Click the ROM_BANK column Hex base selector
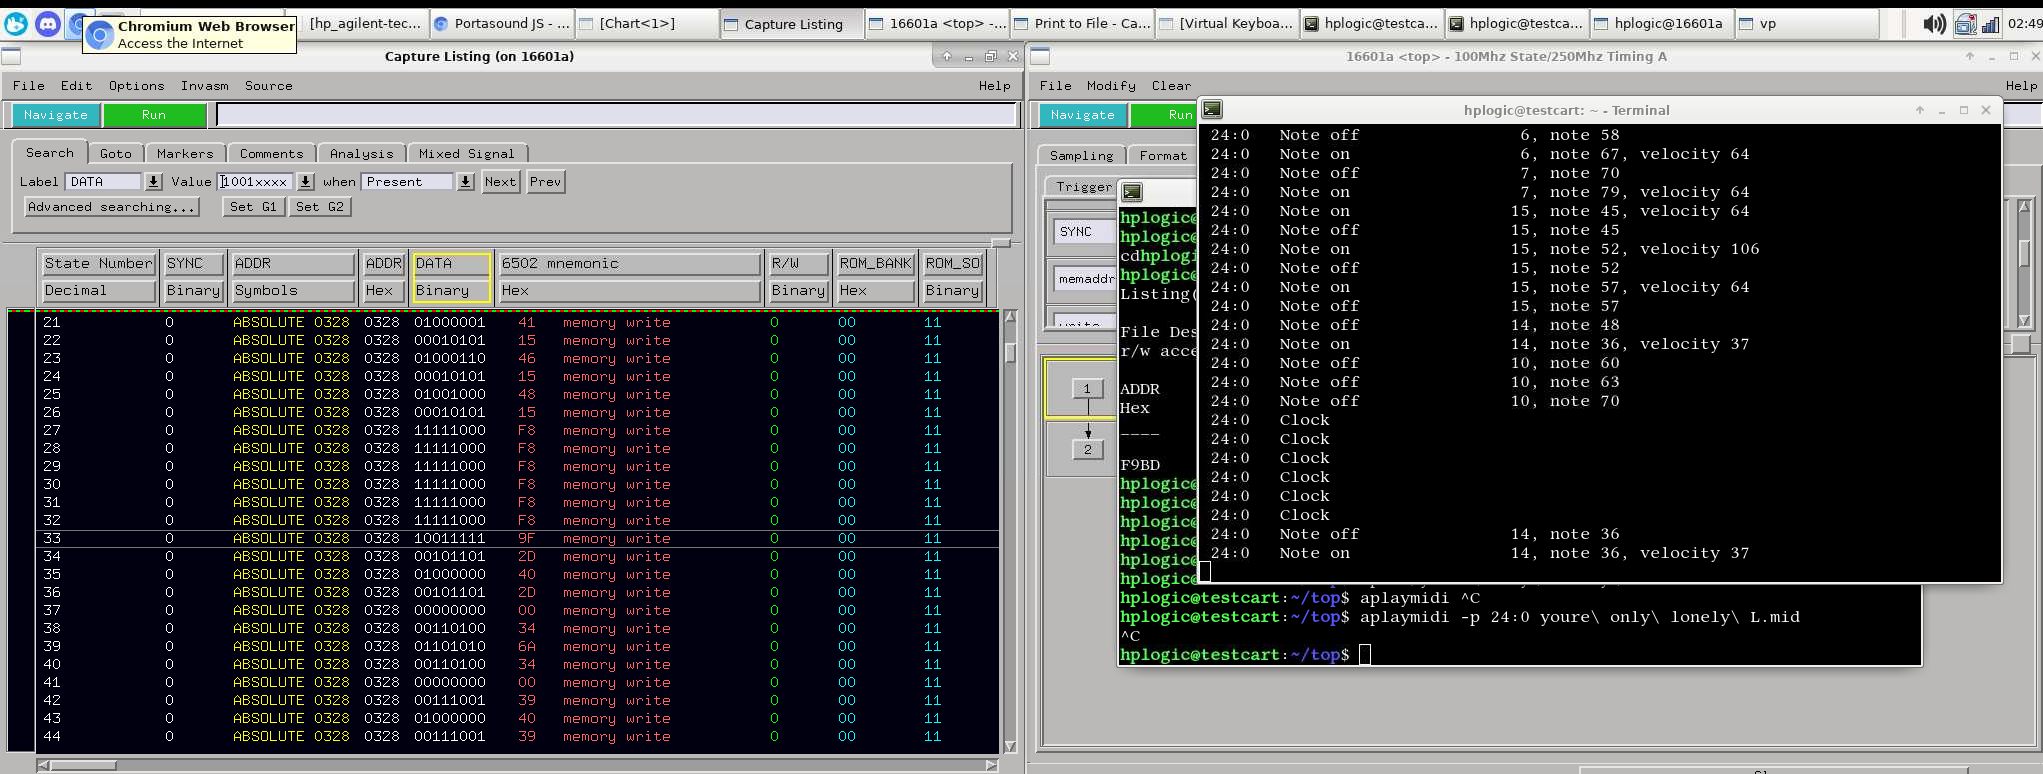Image resolution: width=2043 pixels, height=774 pixels. (x=876, y=290)
